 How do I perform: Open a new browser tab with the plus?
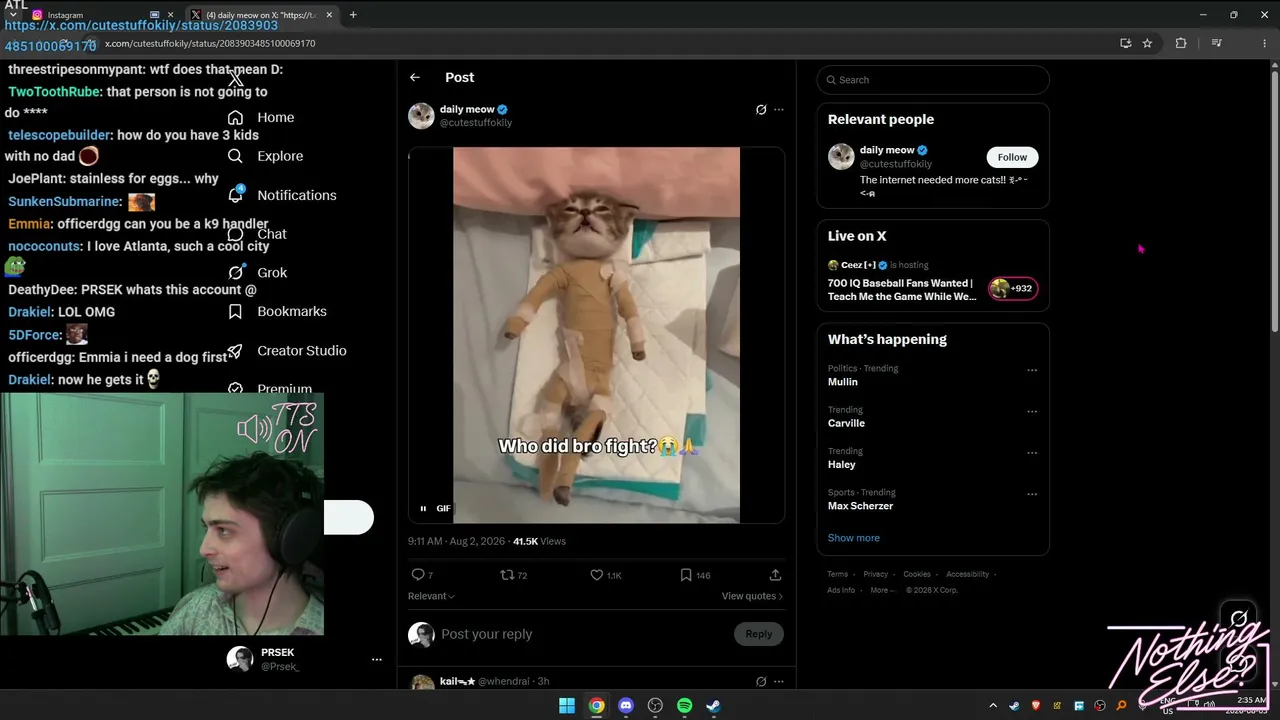pyautogui.click(x=353, y=15)
